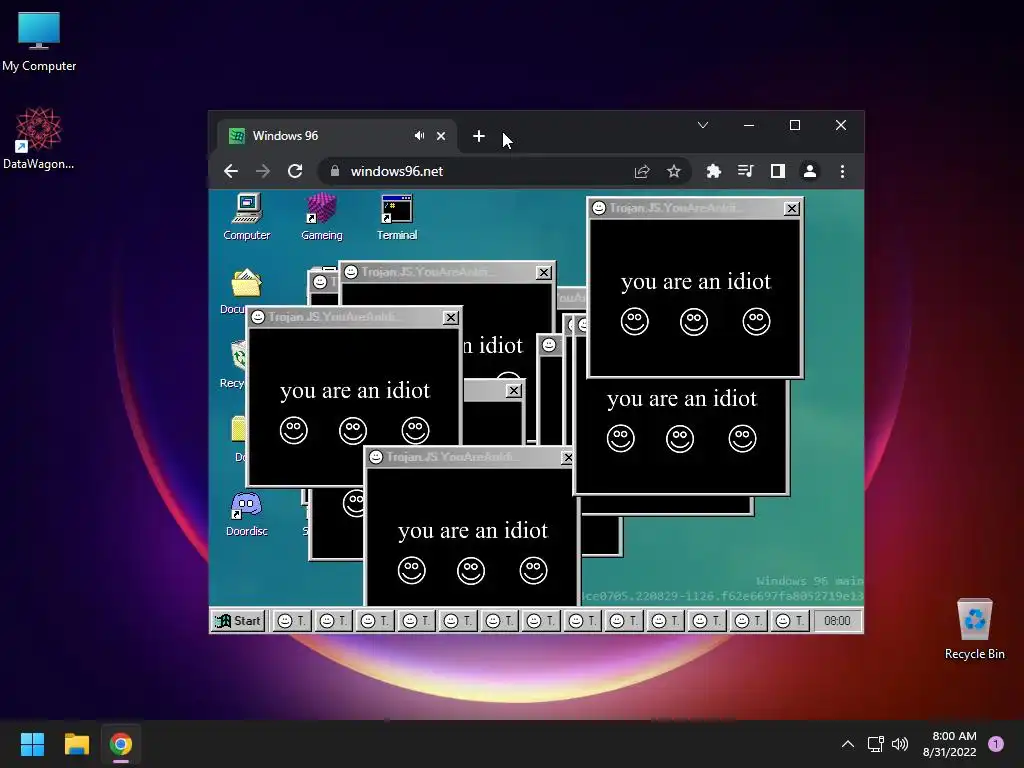Viewport: 1024px width, 768px height.
Task: Click the smiley in bottom-center trojan title bar
Action: pos(376,457)
